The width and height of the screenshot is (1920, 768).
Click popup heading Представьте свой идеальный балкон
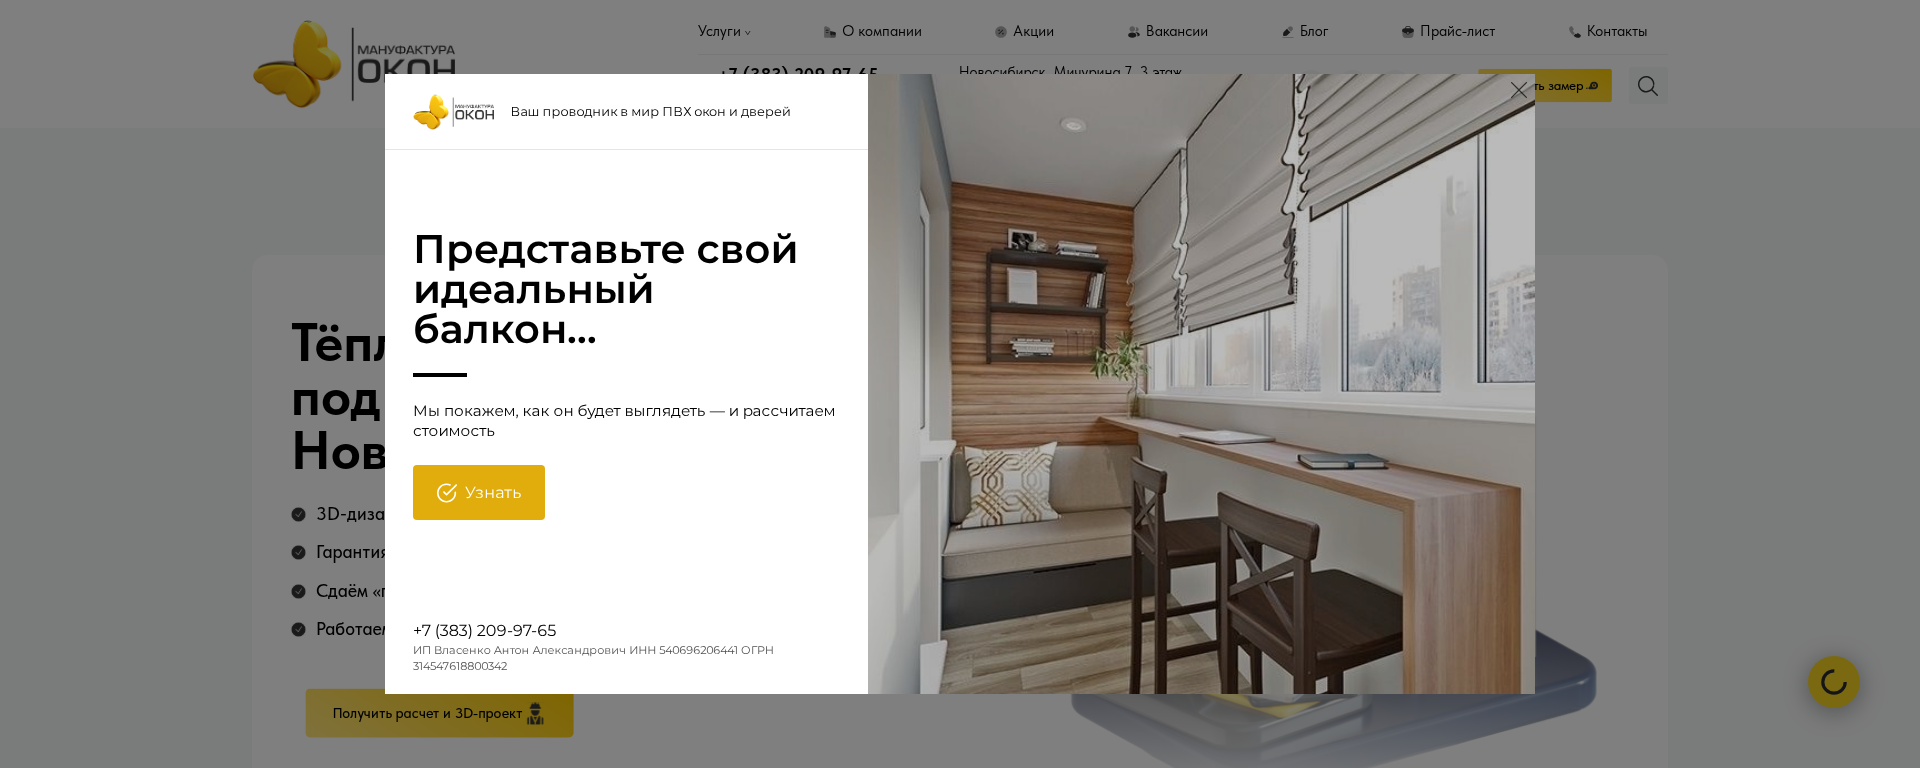coord(606,289)
